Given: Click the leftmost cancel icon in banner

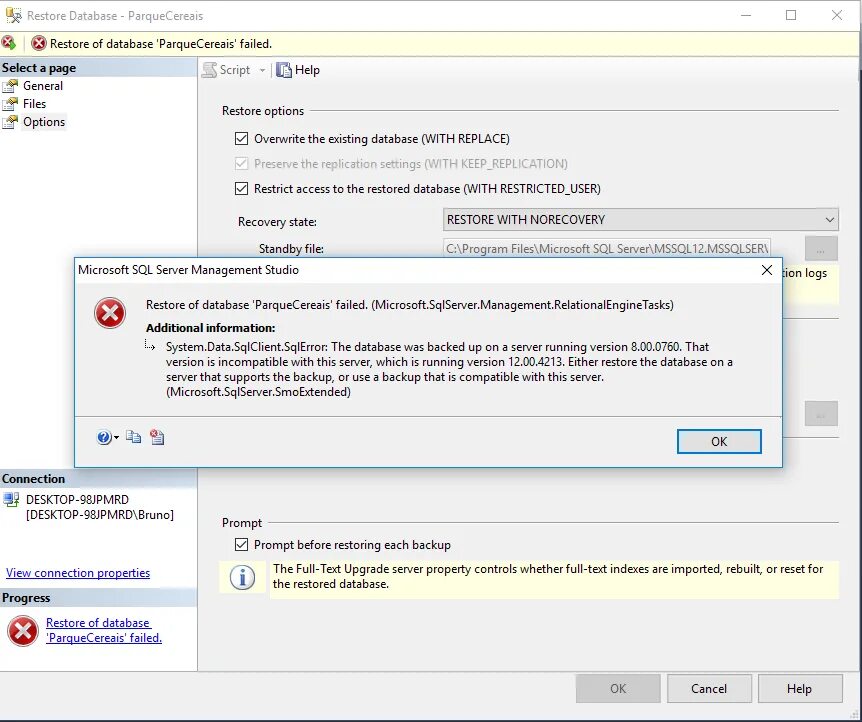Looking at the screenshot, I should click(8, 42).
